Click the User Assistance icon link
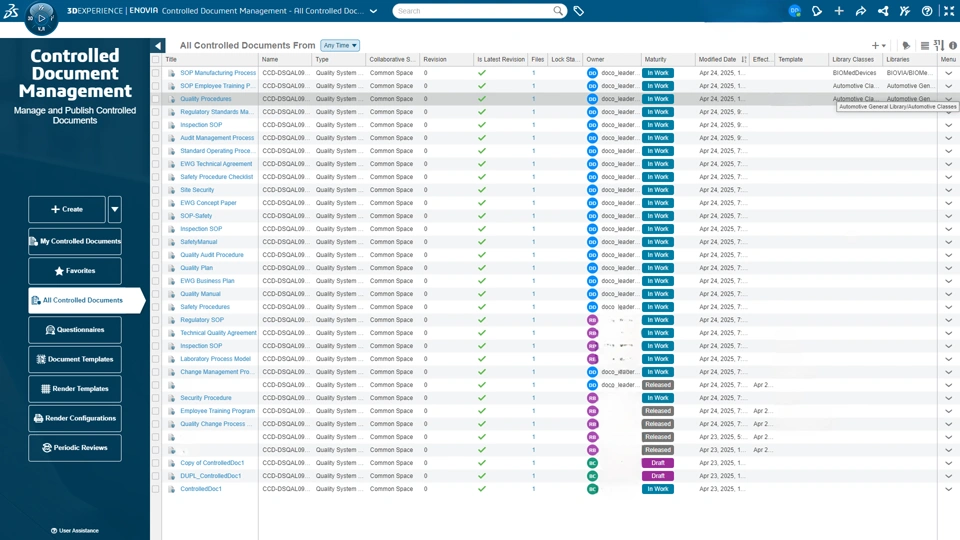The width and height of the screenshot is (960, 540). coord(75,531)
